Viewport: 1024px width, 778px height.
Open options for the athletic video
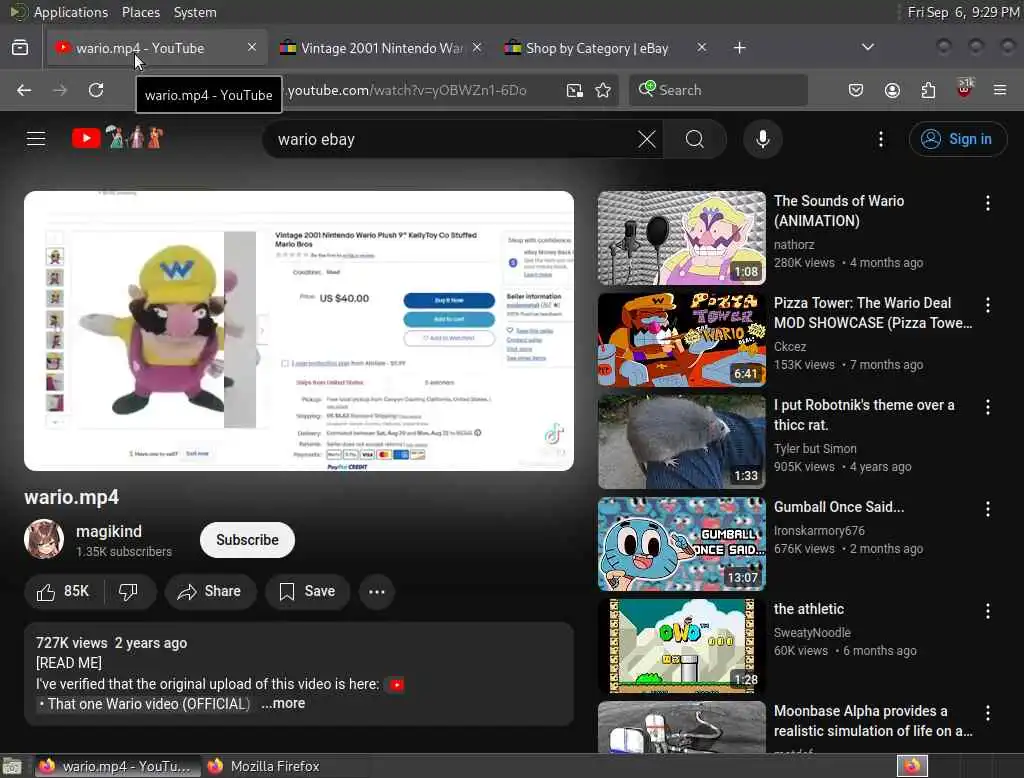(987, 611)
